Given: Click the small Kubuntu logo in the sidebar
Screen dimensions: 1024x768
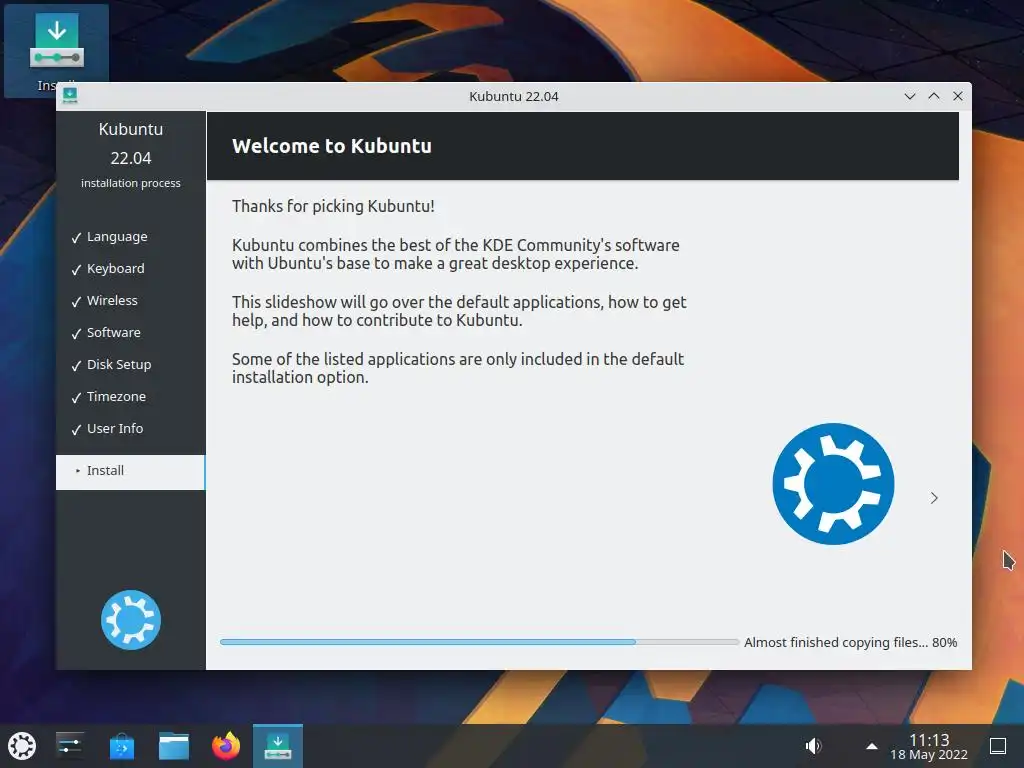Looking at the screenshot, I should [131, 620].
